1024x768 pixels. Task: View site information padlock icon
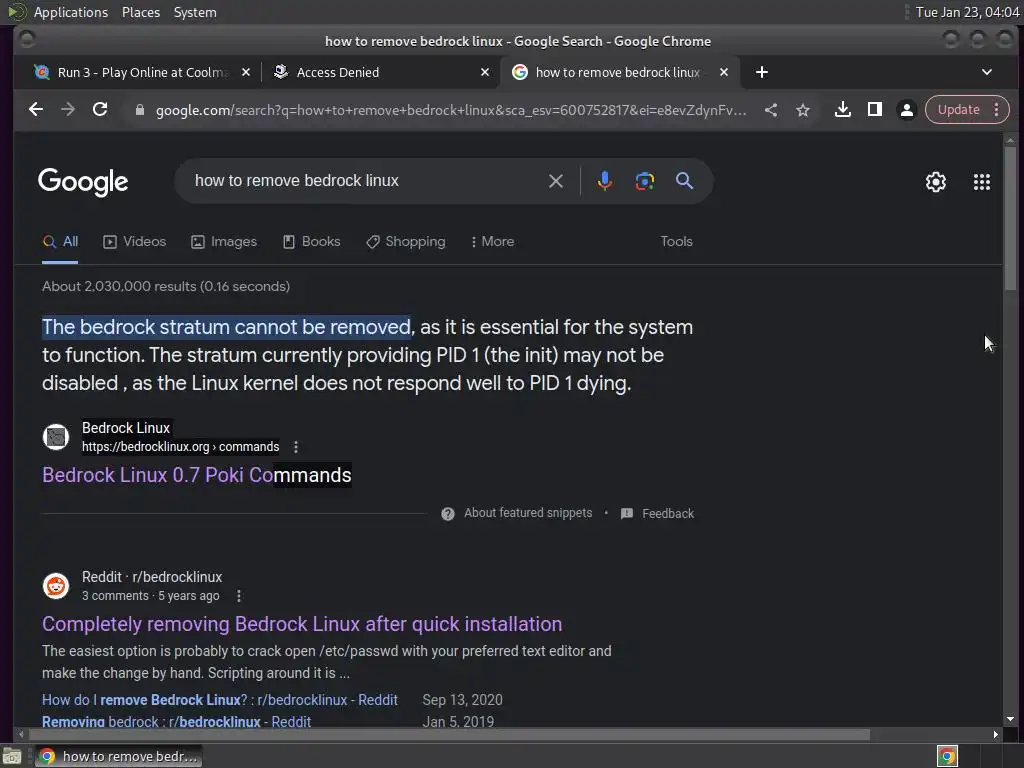pyautogui.click(x=139, y=110)
